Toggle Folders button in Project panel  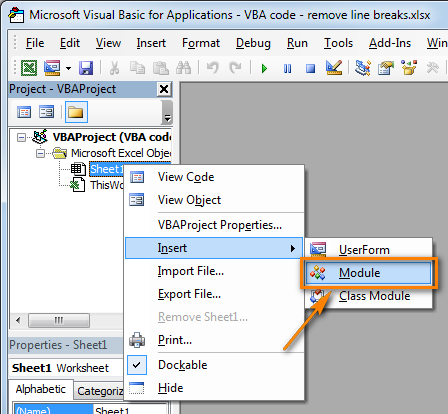pyautogui.click(x=76, y=112)
